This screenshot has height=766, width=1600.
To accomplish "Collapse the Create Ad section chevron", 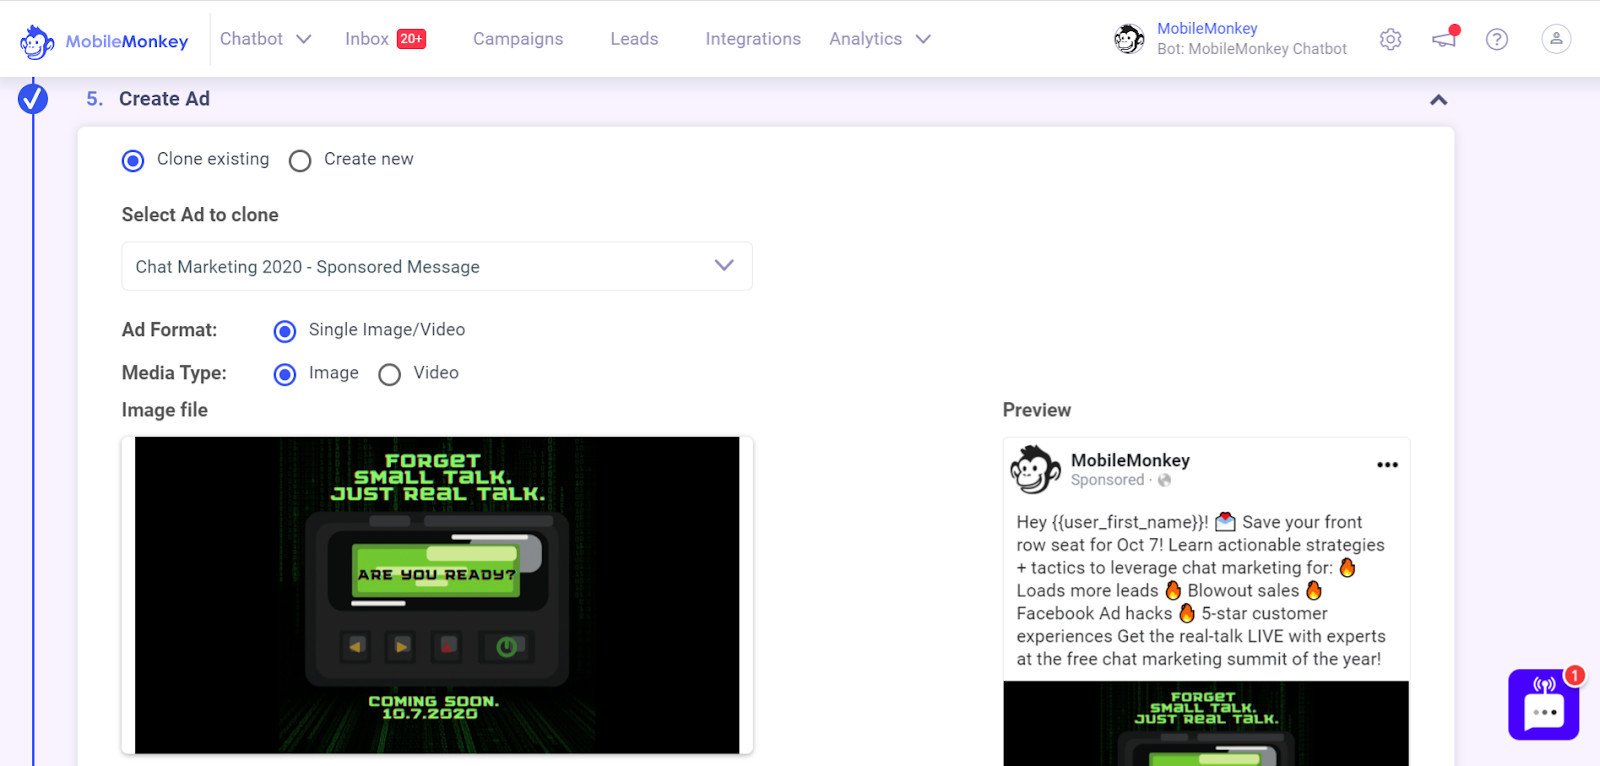I will click(1438, 100).
